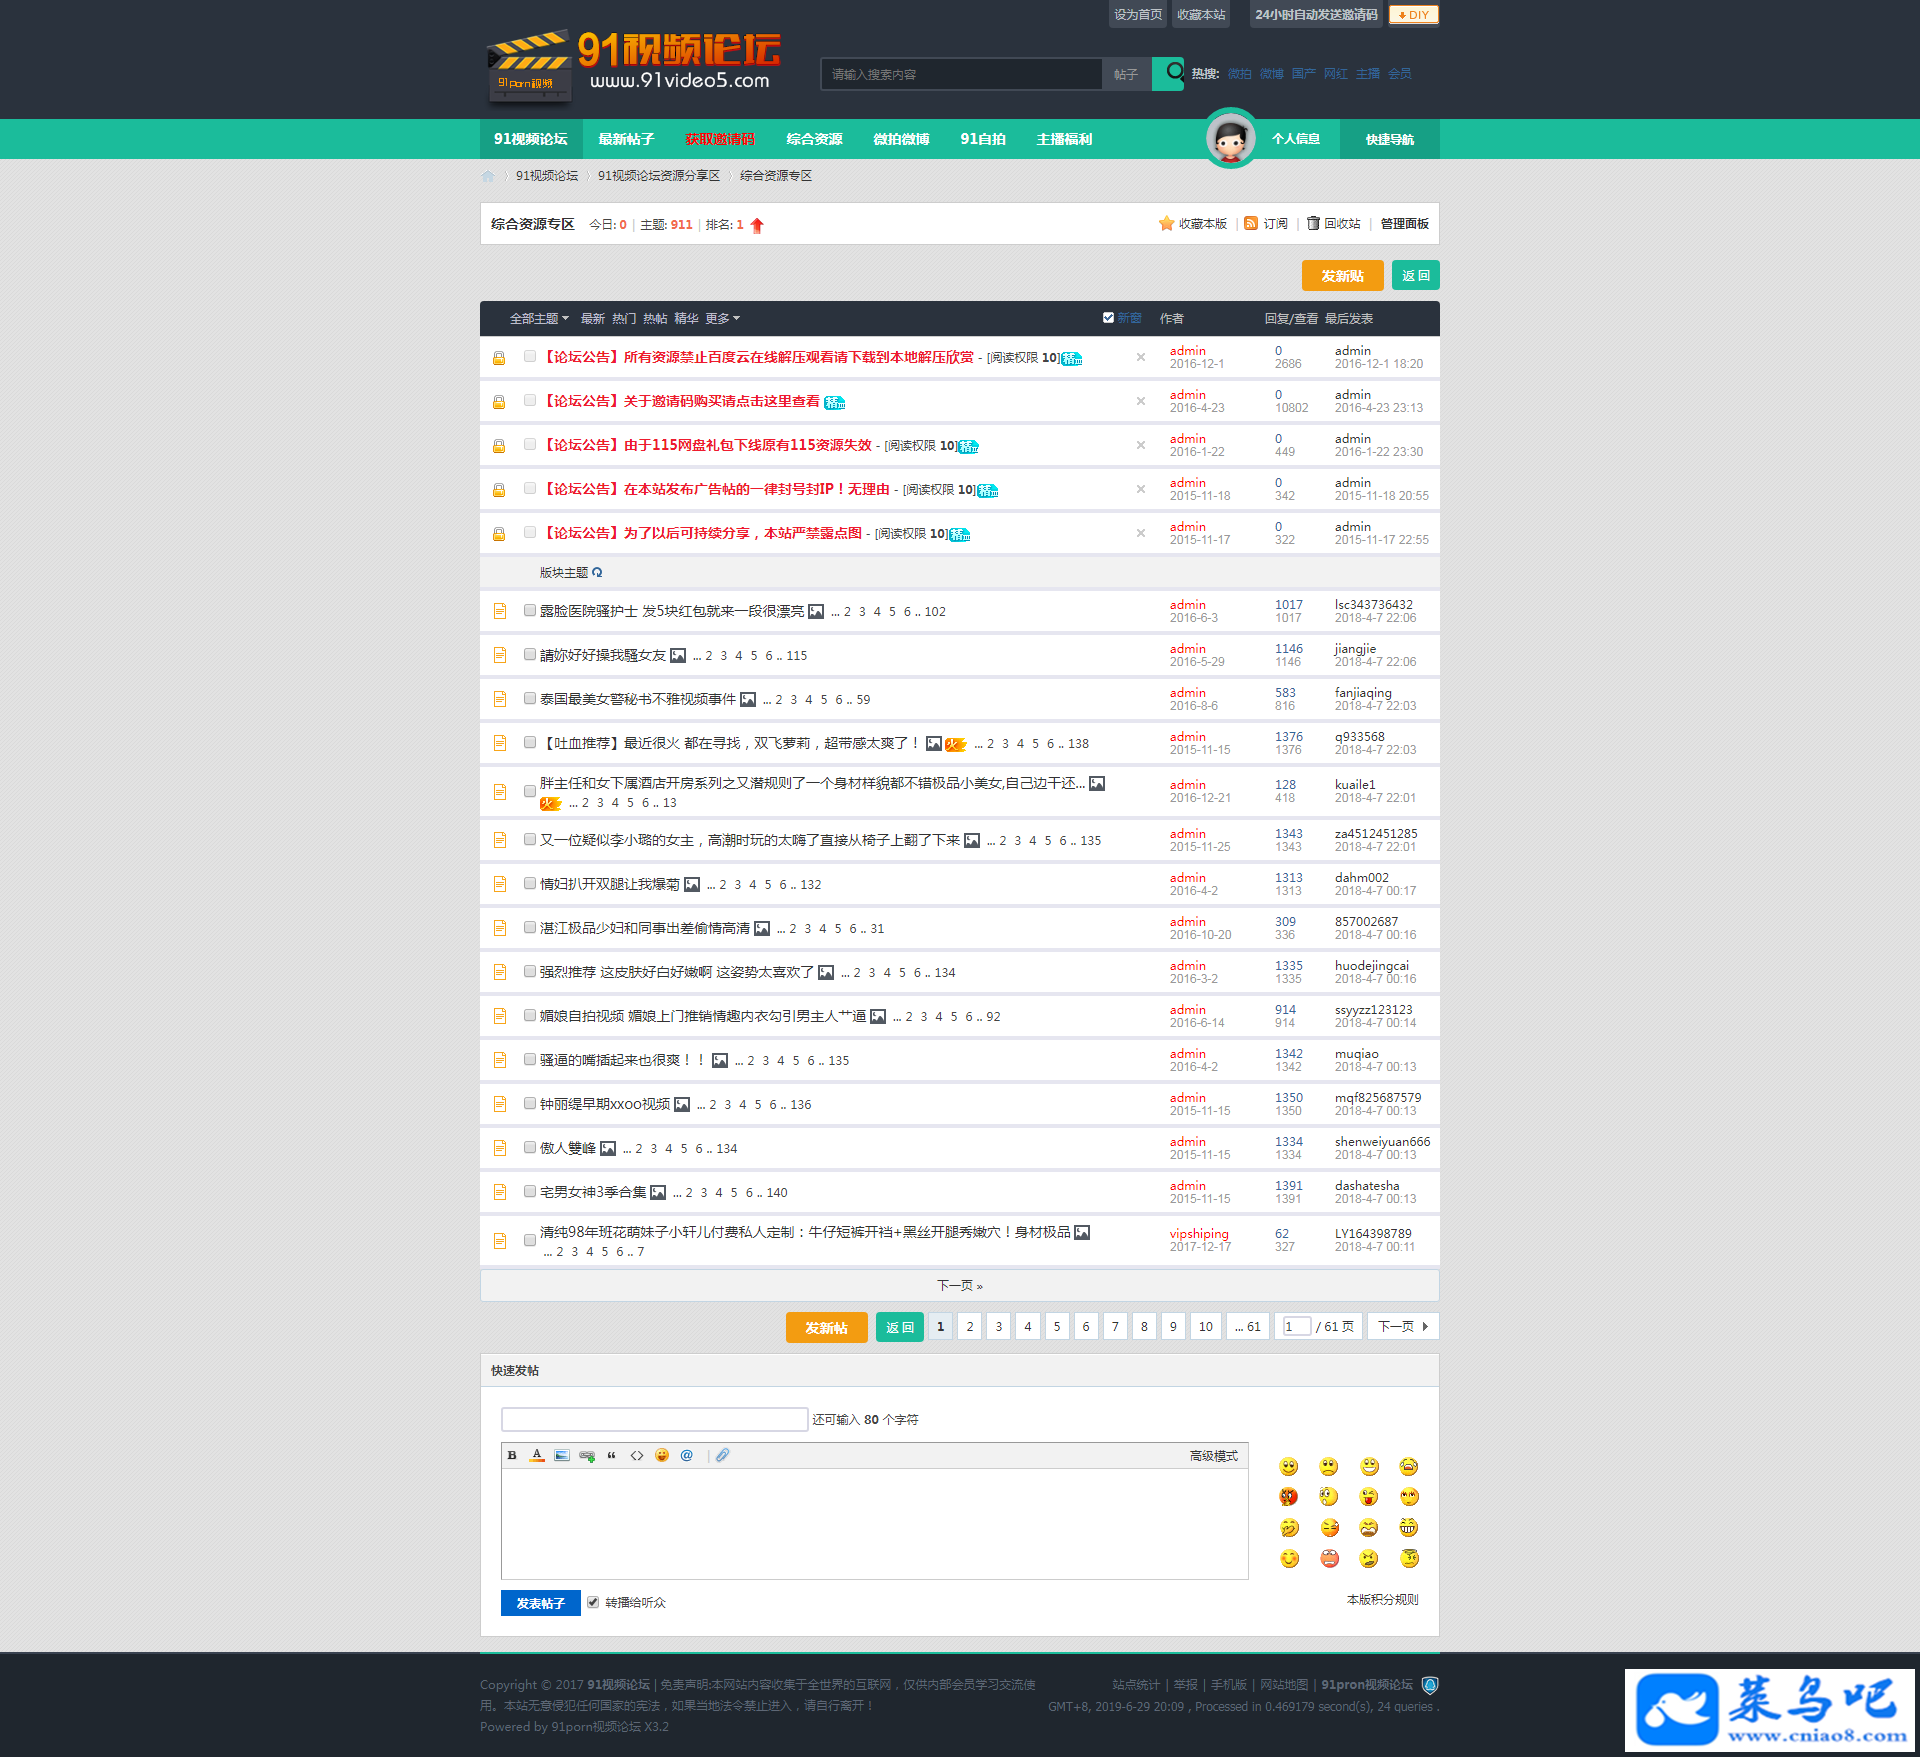This screenshot has width=1920, height=1757.
Task: Click the @ mention icon in editor
Action: point(687,1455)
